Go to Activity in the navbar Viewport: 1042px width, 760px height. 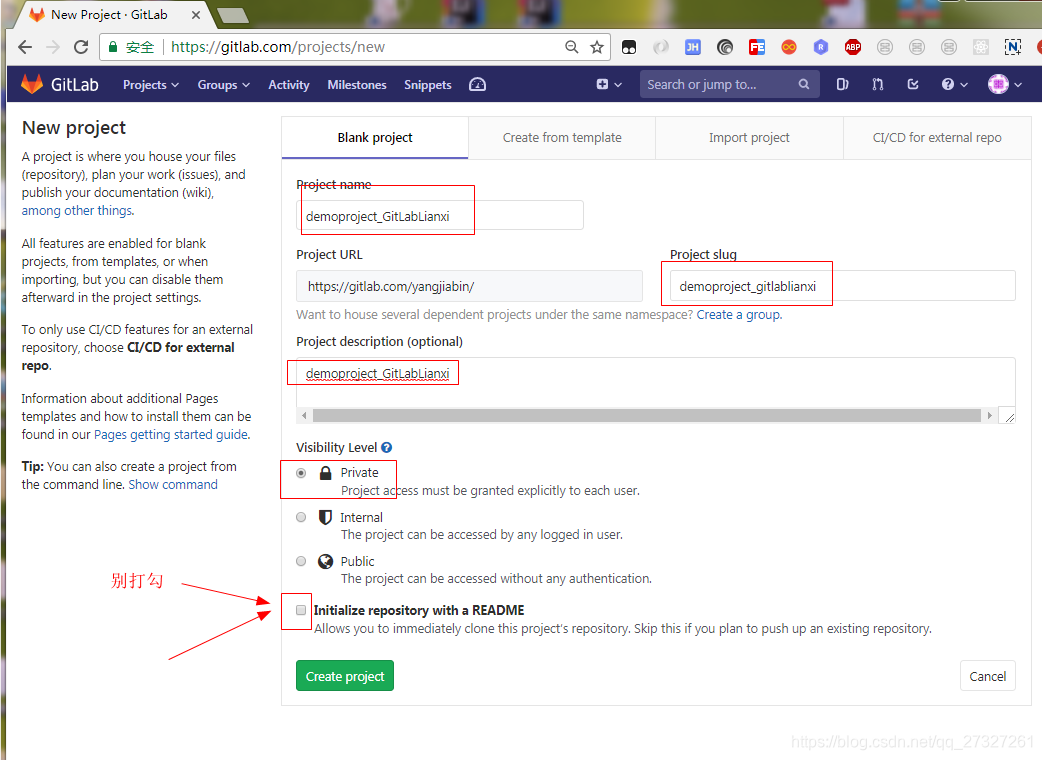coord(288,85)
